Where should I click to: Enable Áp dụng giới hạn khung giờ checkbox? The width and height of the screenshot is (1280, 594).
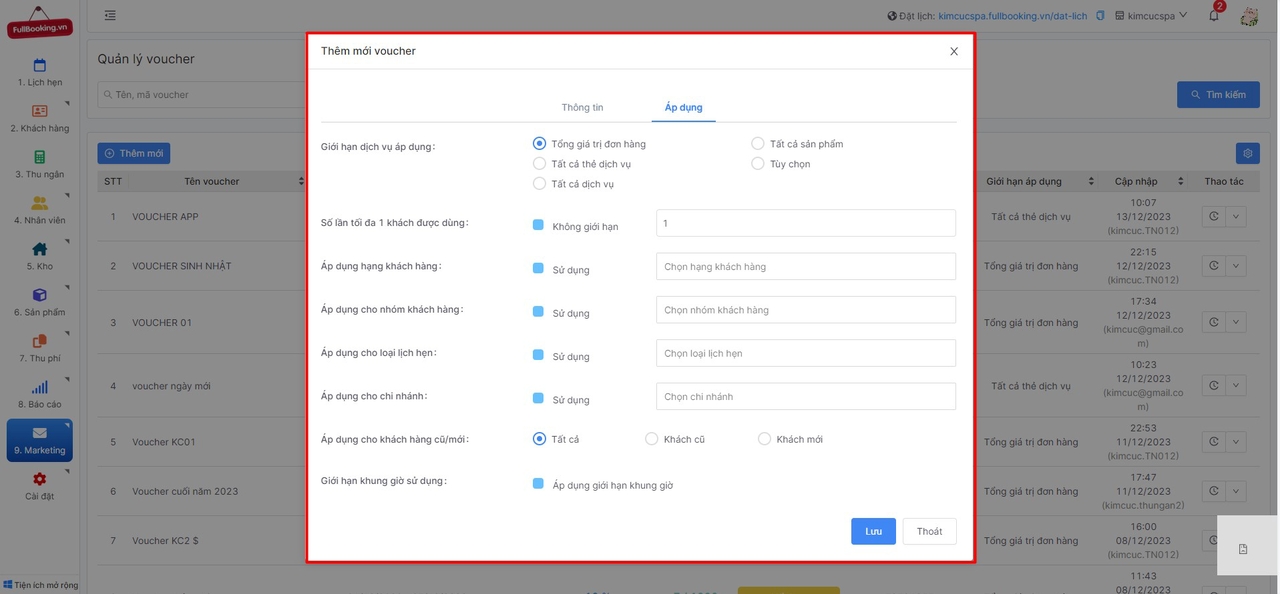[x=538, y=484]
